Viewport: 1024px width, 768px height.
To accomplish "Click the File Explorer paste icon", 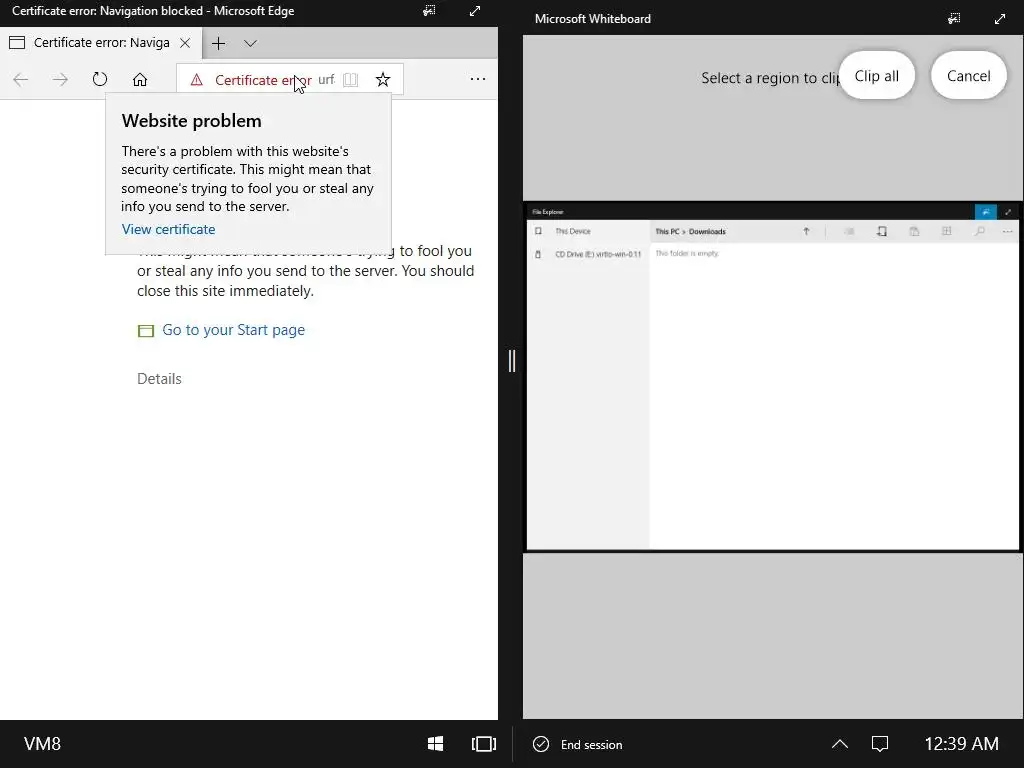I will (x=914, y=231).
